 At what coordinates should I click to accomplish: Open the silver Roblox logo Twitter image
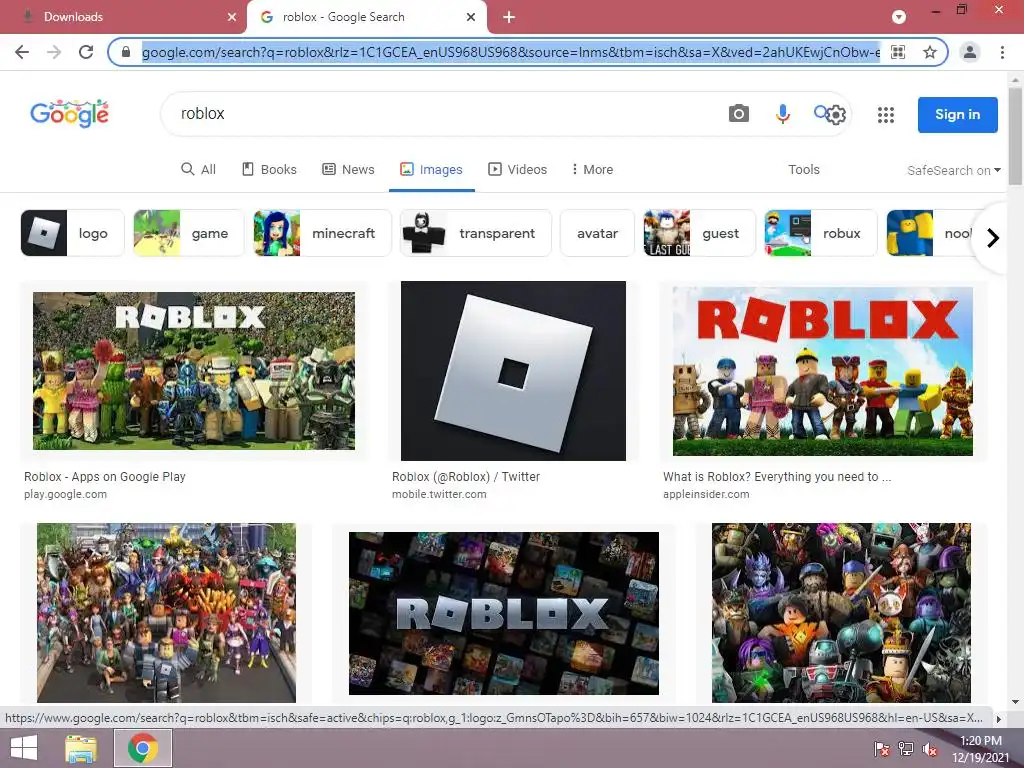coord(513,371)
